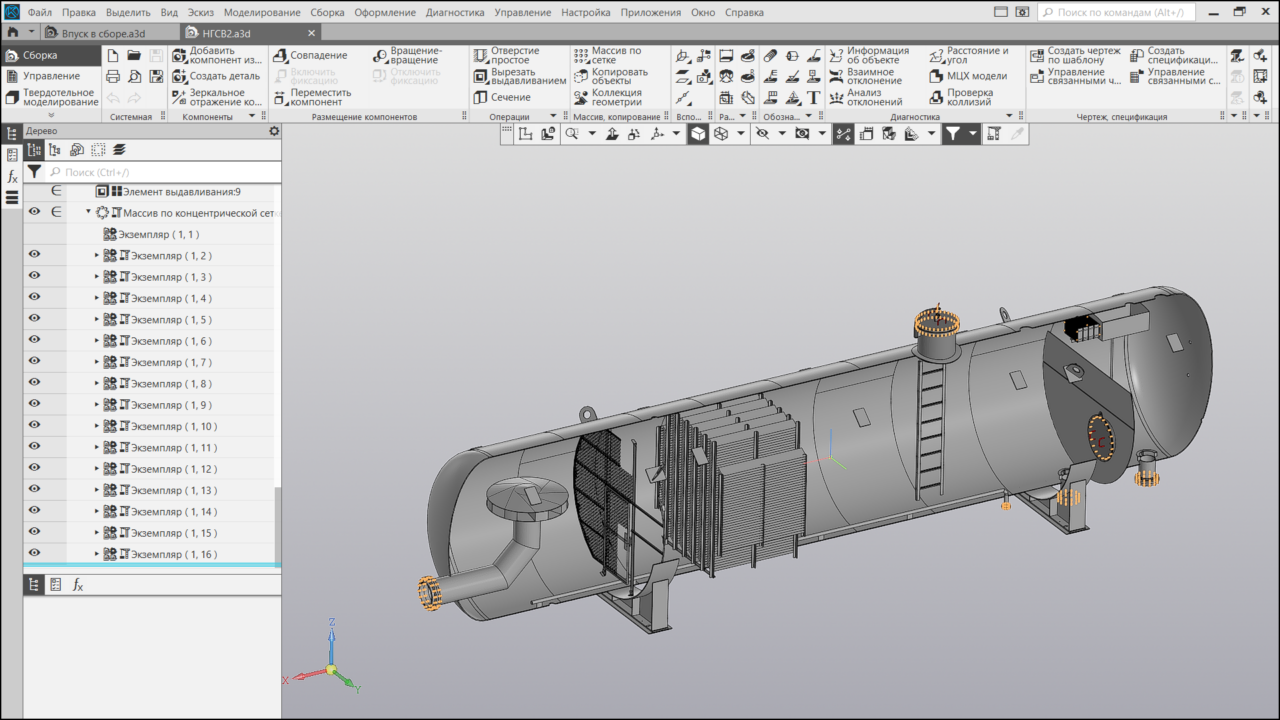Click the filter funnel icon in the tree panel
This screenshot has height=720, width=1280.
[34, 172]
